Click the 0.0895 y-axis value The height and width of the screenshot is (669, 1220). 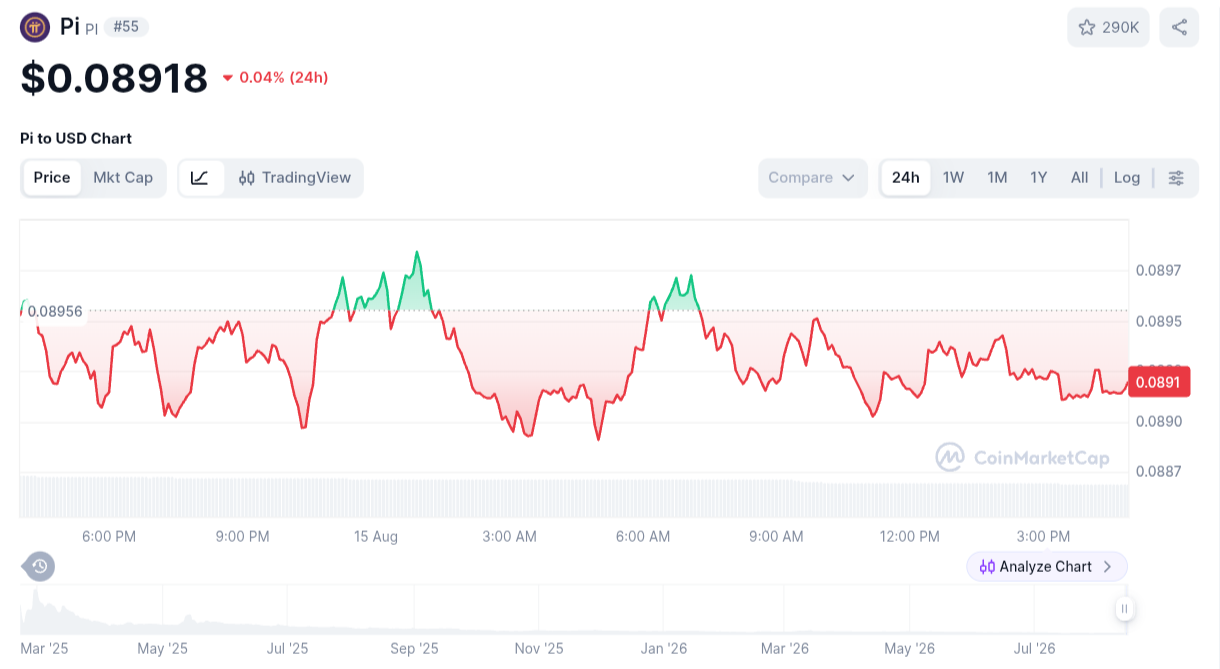(x=1158, y=321)
